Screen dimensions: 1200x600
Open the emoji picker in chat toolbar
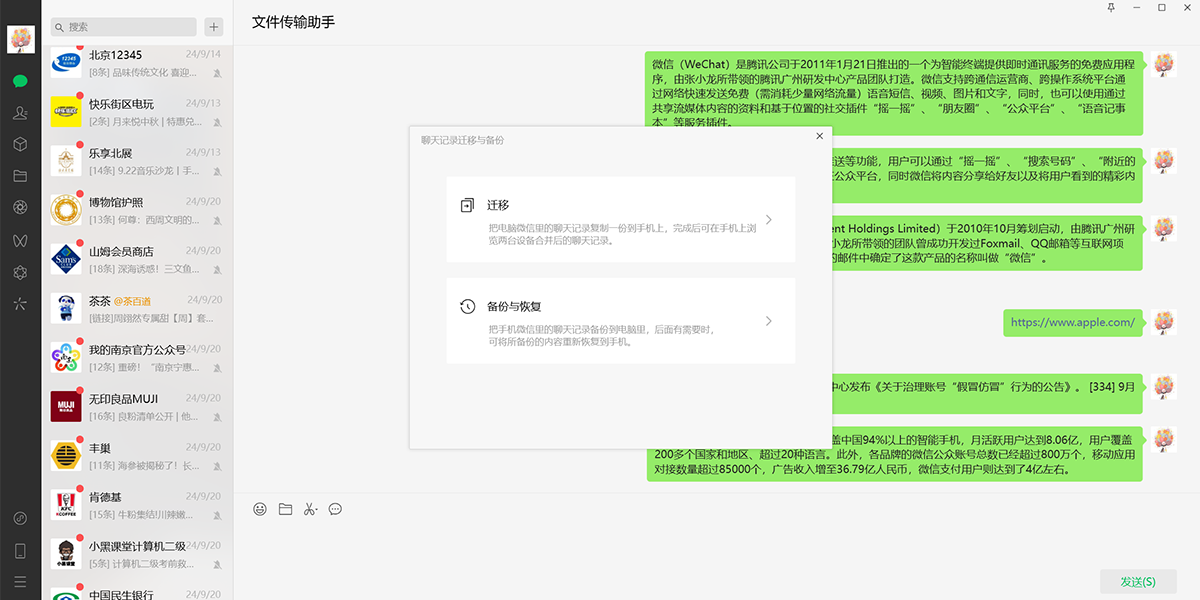point(260,509)
